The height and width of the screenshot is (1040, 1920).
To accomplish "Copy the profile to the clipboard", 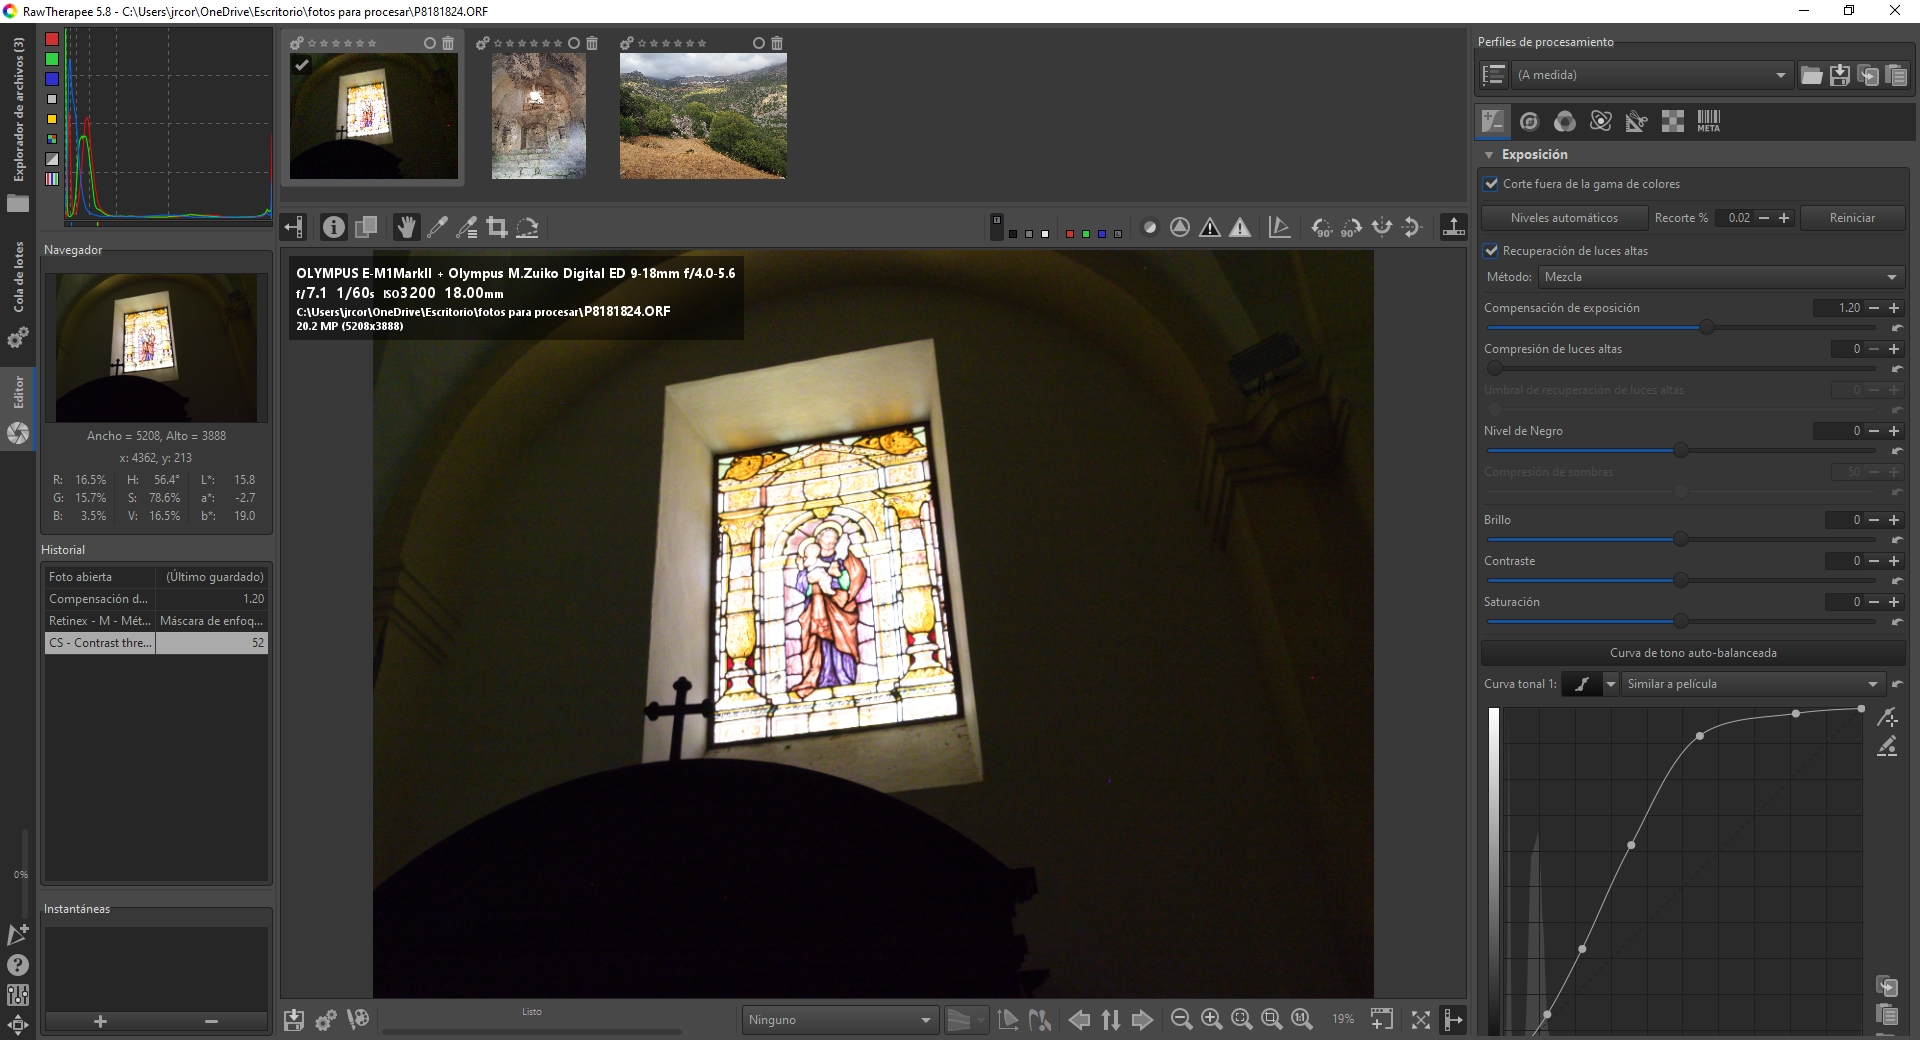I will pyautogui.click(x=1868, y=75).
